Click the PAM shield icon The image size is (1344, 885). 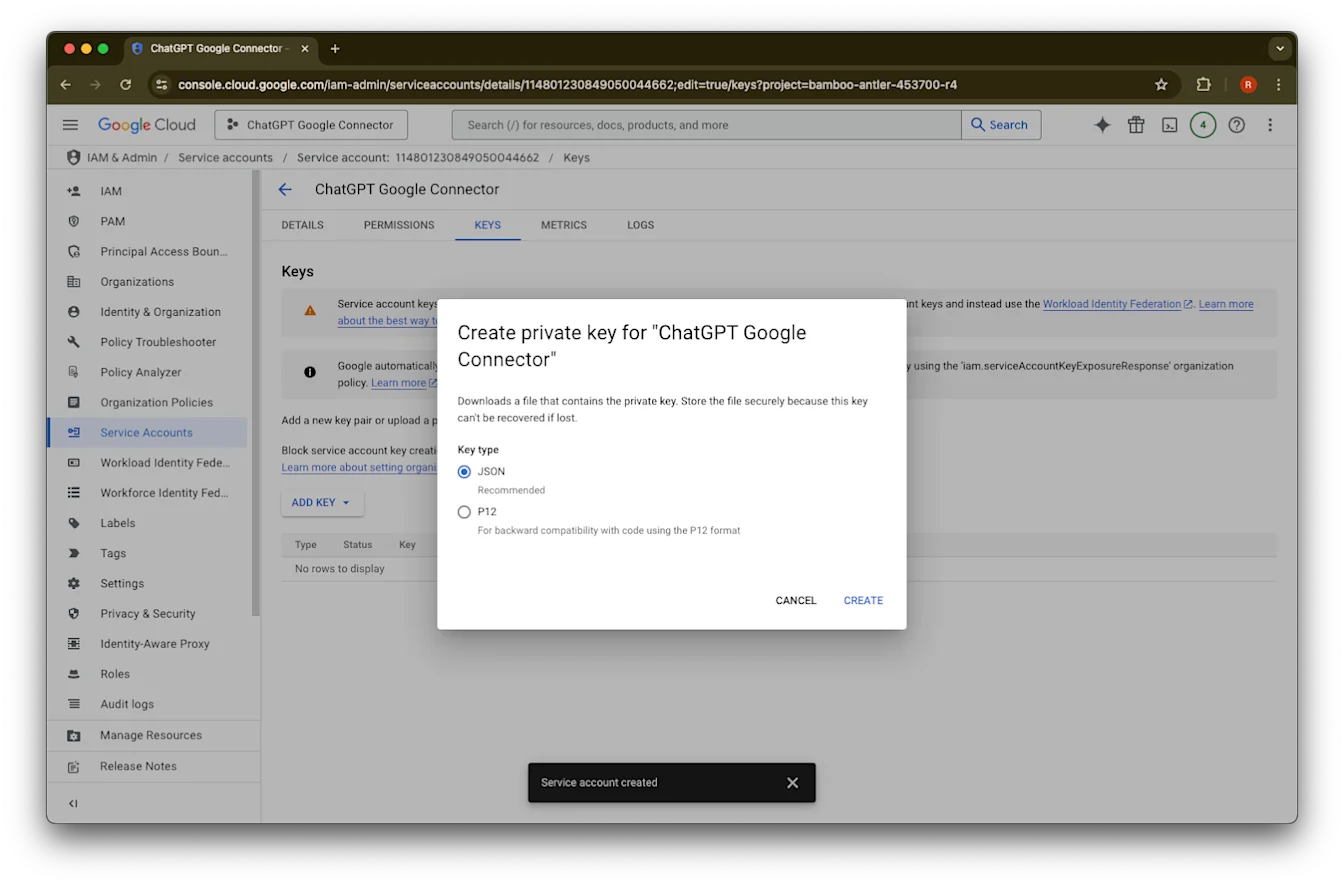click(x=73, y=221)
